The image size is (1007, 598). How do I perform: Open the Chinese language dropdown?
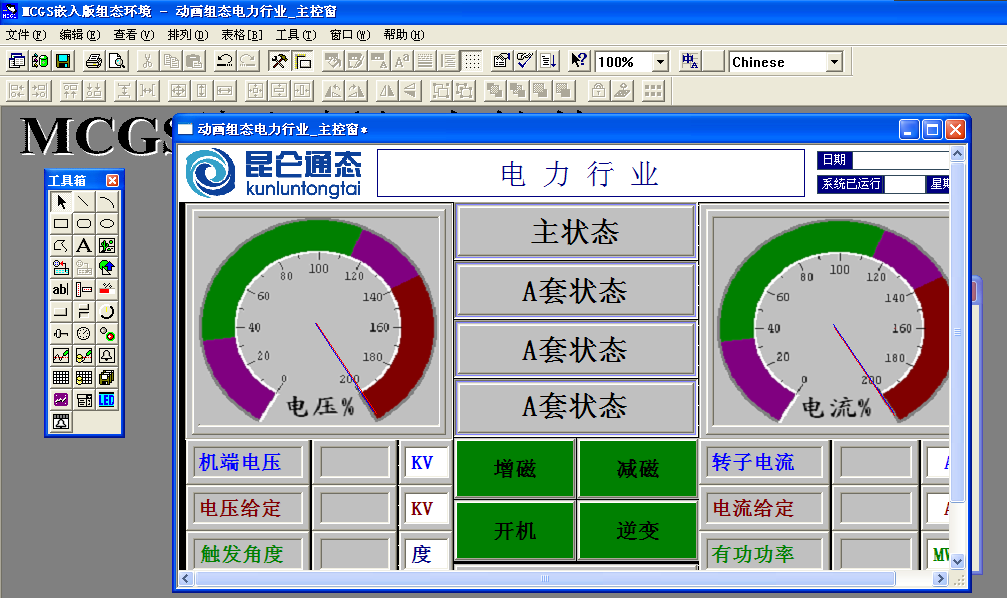tap(834, 62)
